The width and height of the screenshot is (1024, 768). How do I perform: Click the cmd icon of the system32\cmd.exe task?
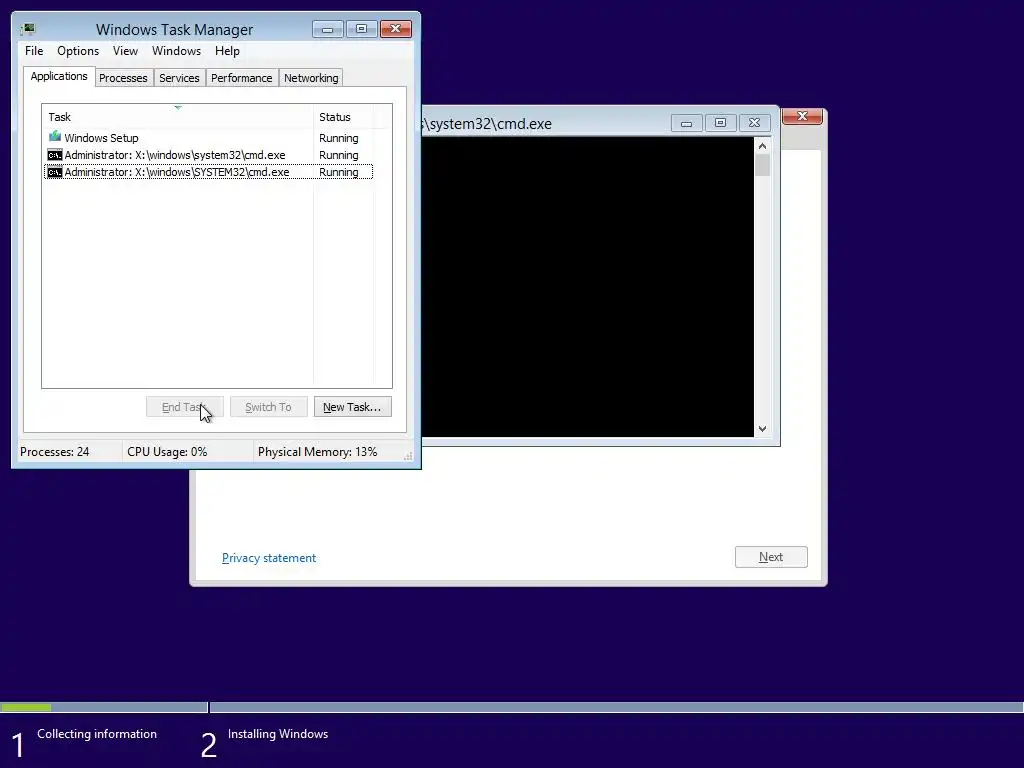55,155
